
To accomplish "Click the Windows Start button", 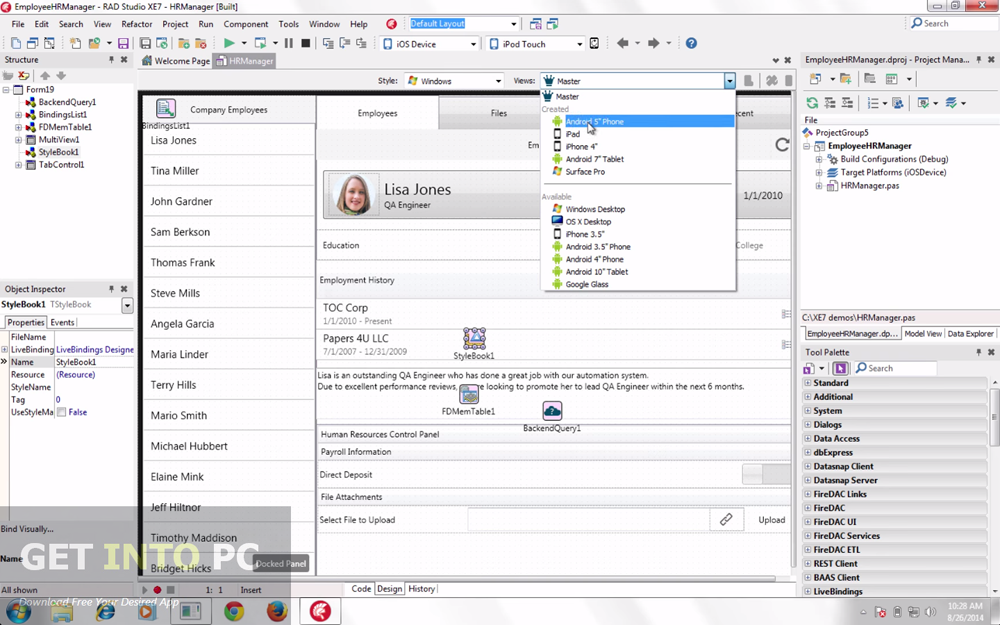I will (x=18, y=612).
